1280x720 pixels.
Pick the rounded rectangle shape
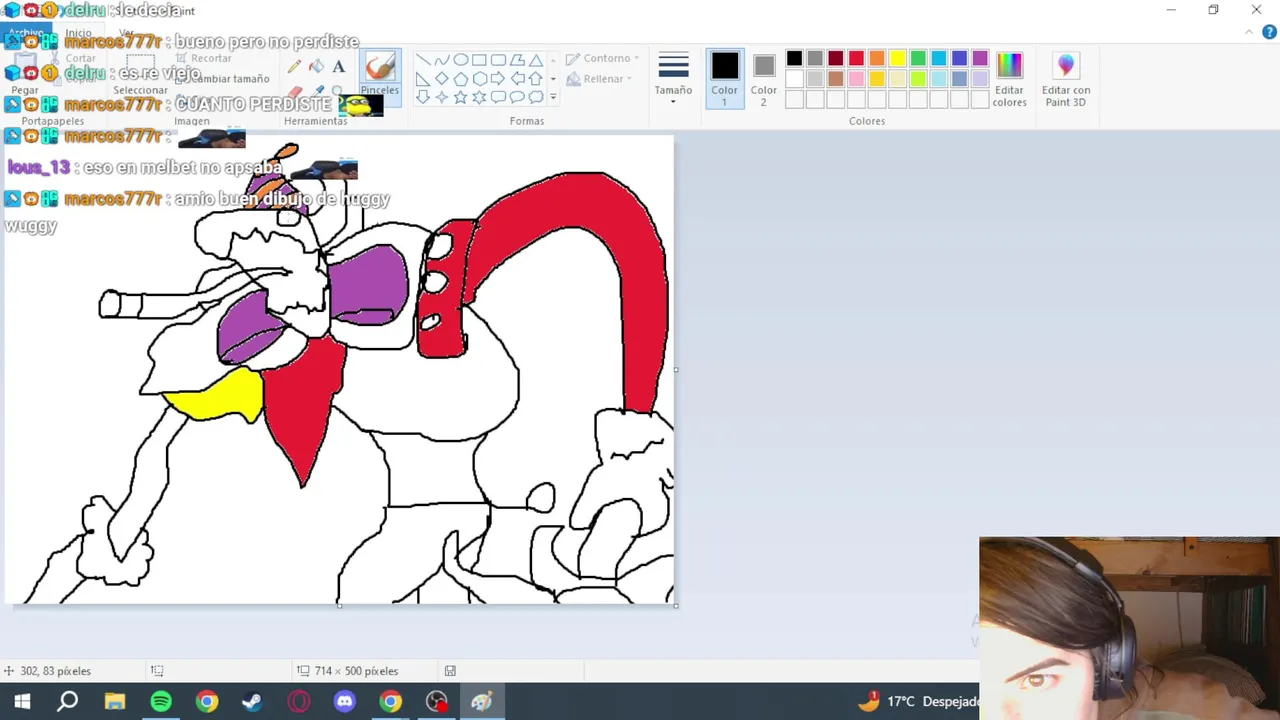[498, 60]
